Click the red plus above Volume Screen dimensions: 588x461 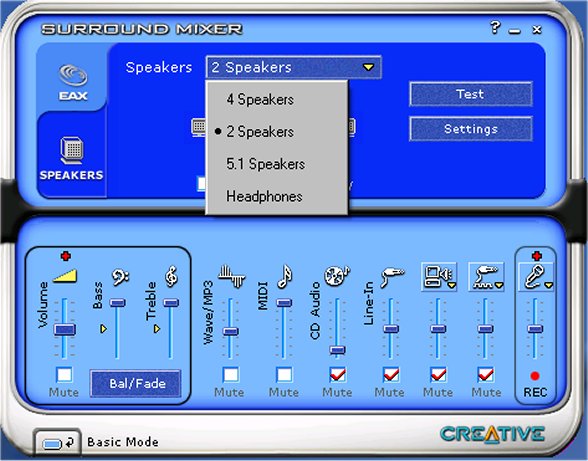66,256
